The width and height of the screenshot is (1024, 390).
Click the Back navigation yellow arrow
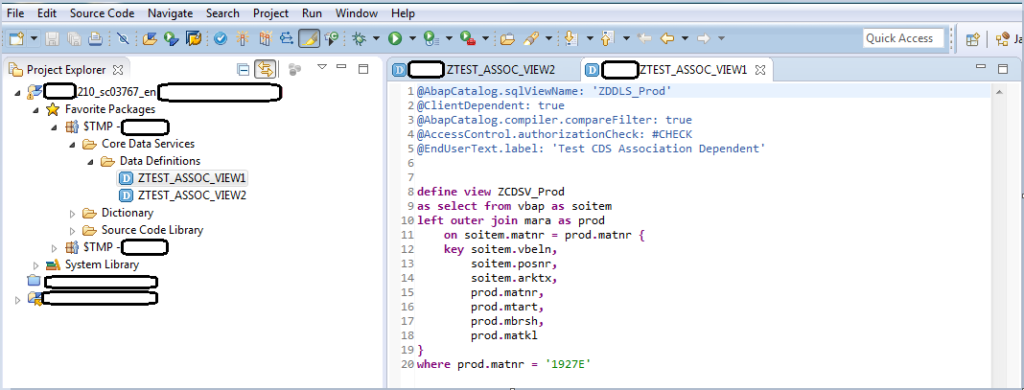tap(667, 39)
